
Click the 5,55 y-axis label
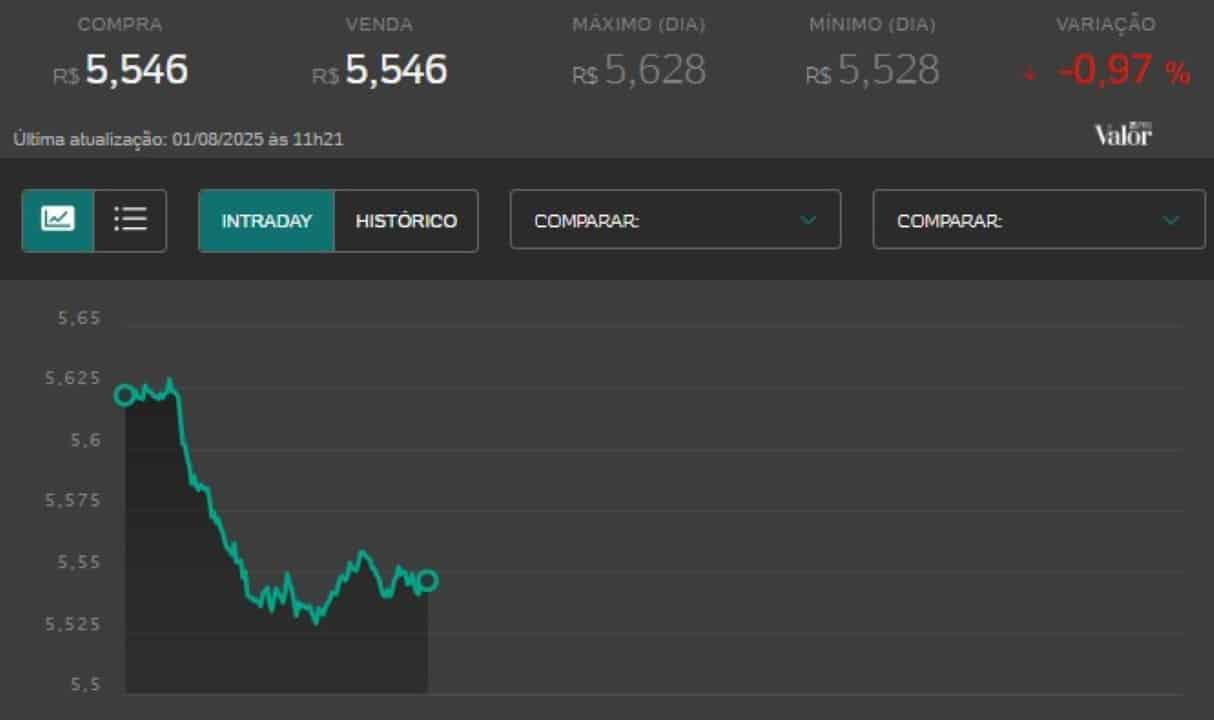click(80, 562)
